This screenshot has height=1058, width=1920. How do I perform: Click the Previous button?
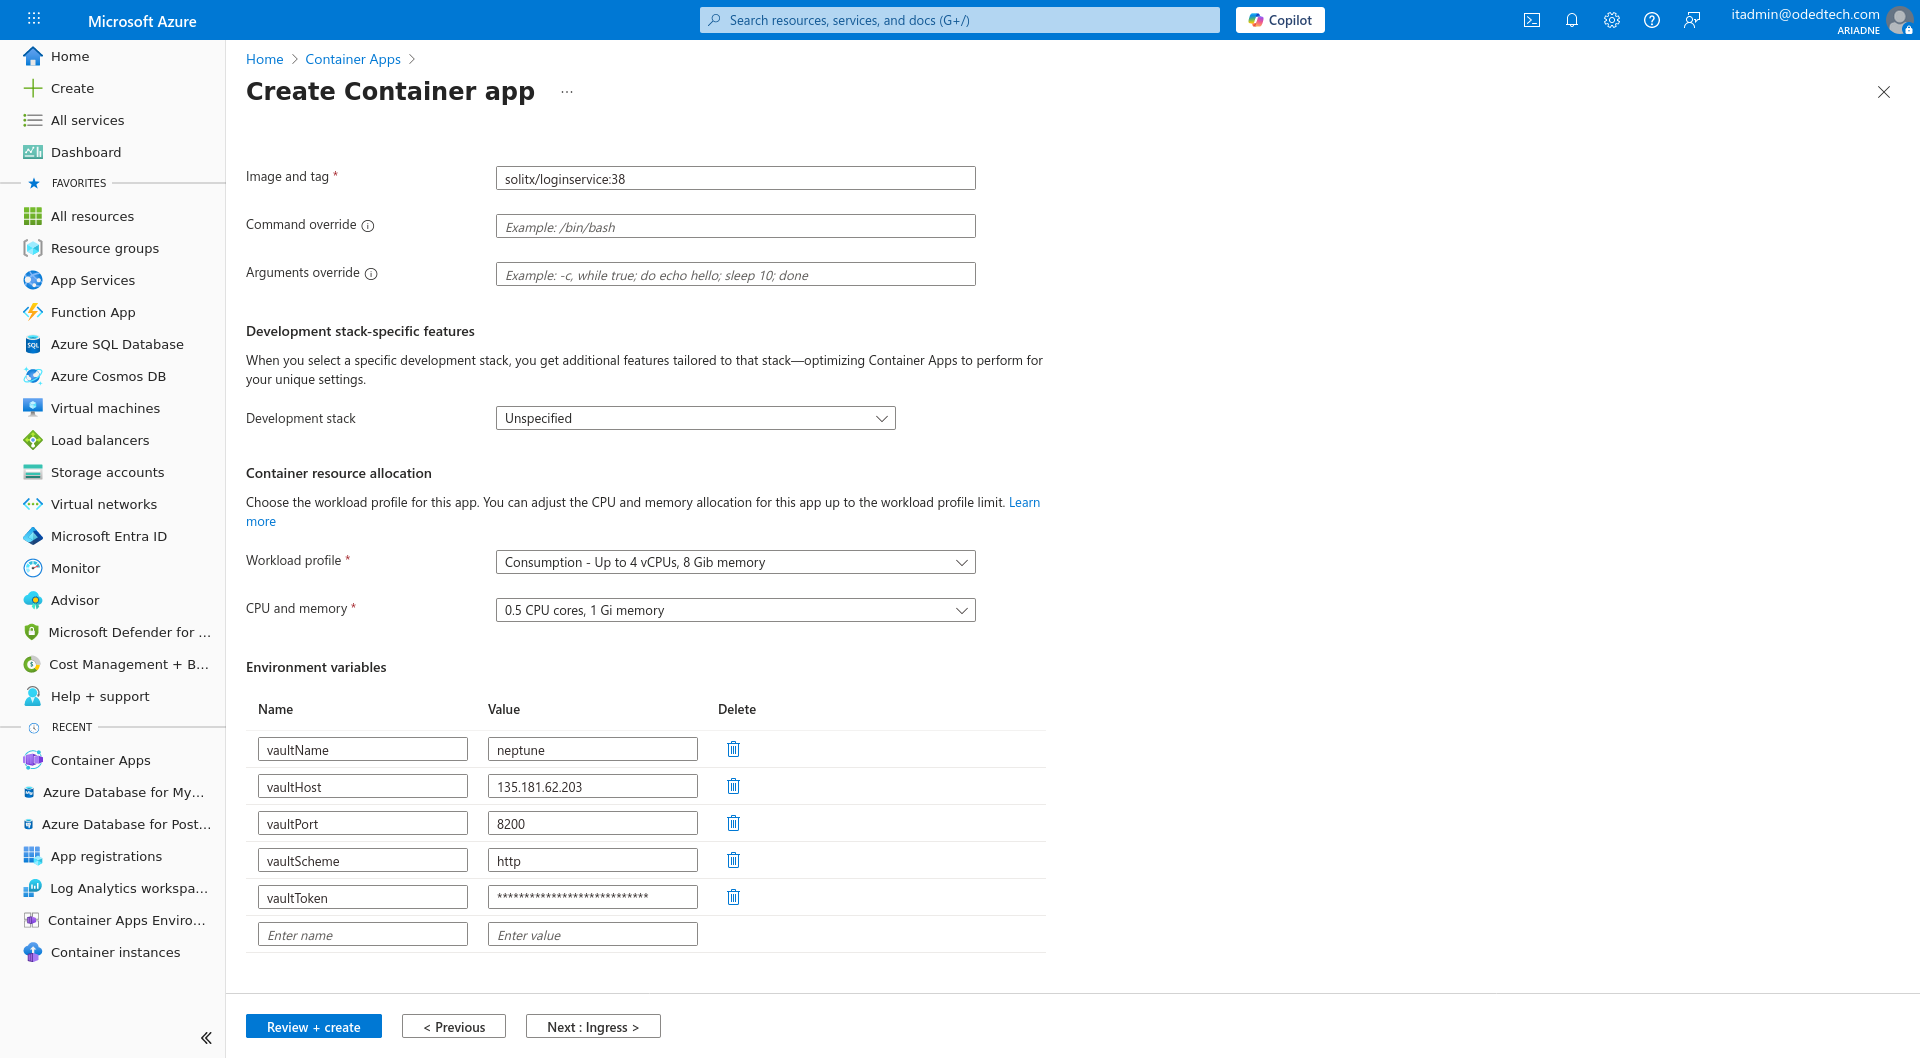454,1027
